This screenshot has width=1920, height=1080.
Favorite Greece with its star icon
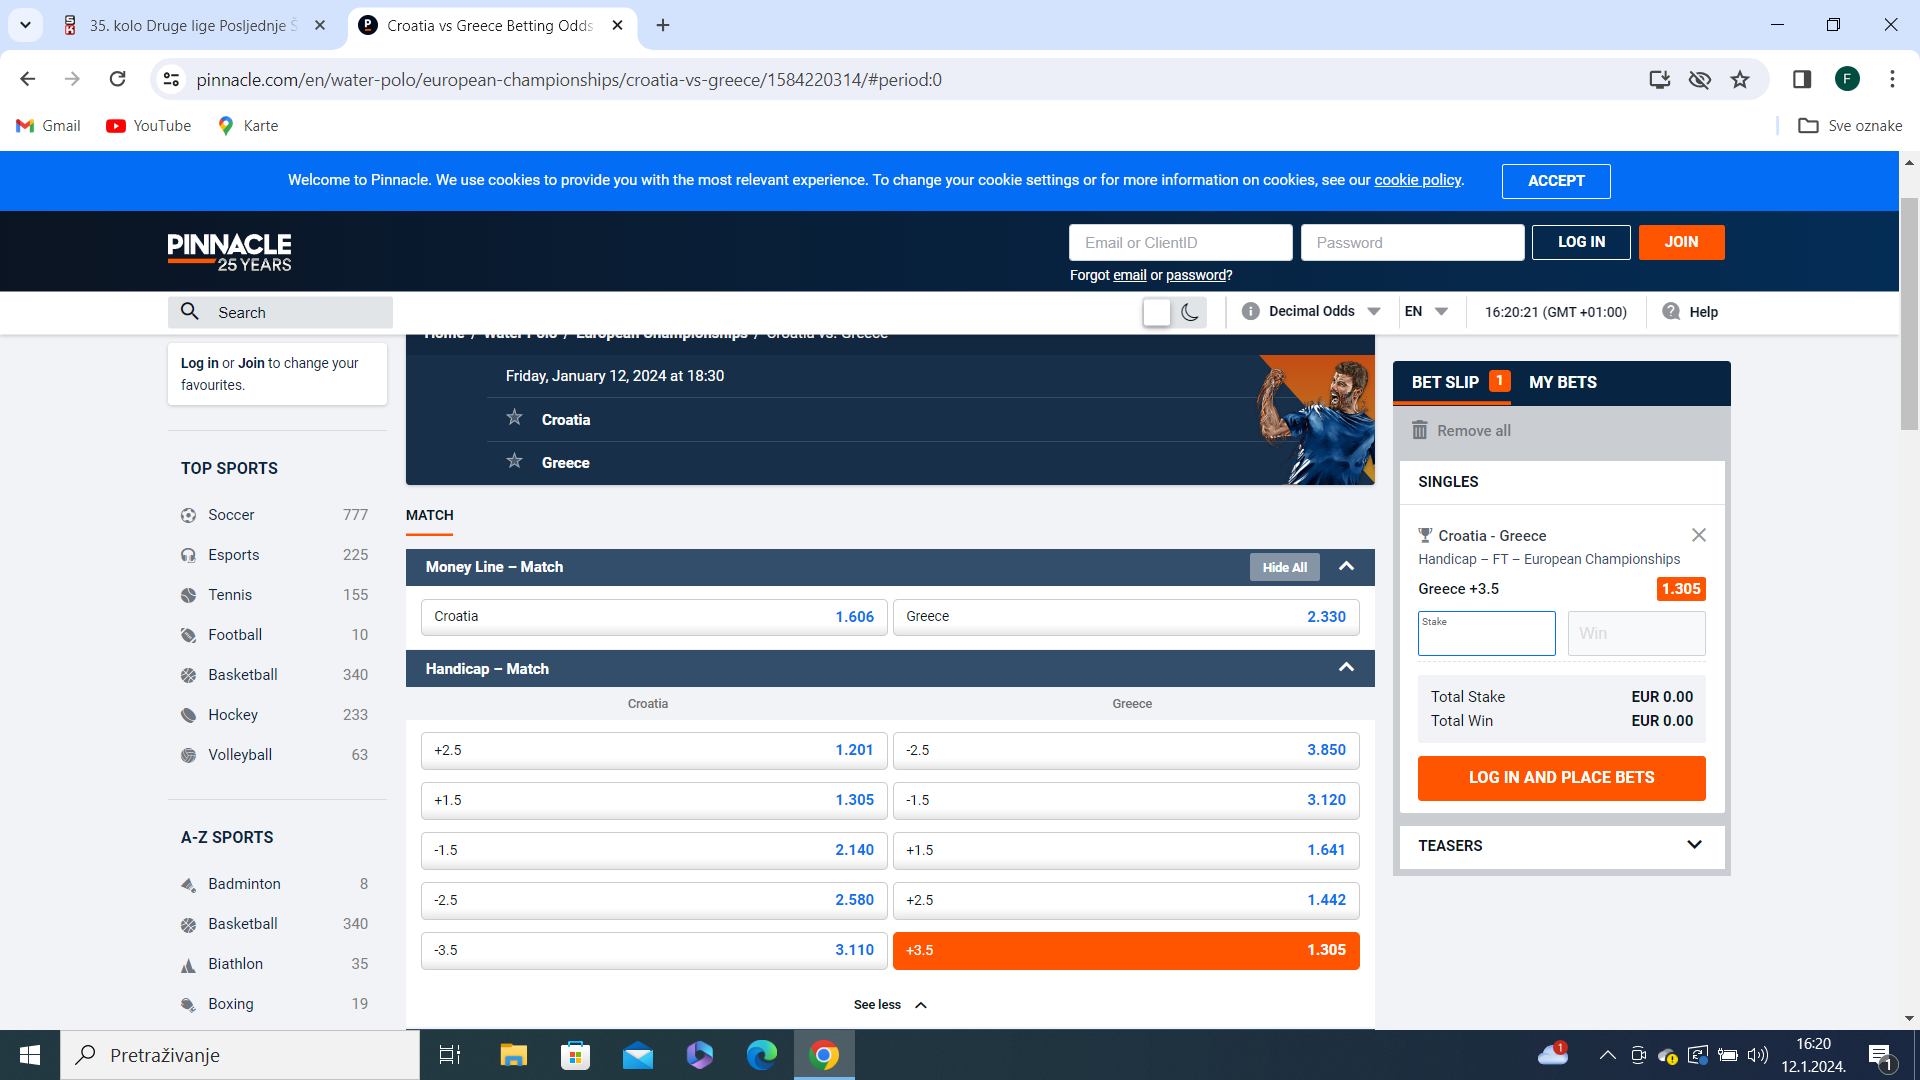(514, 461)
